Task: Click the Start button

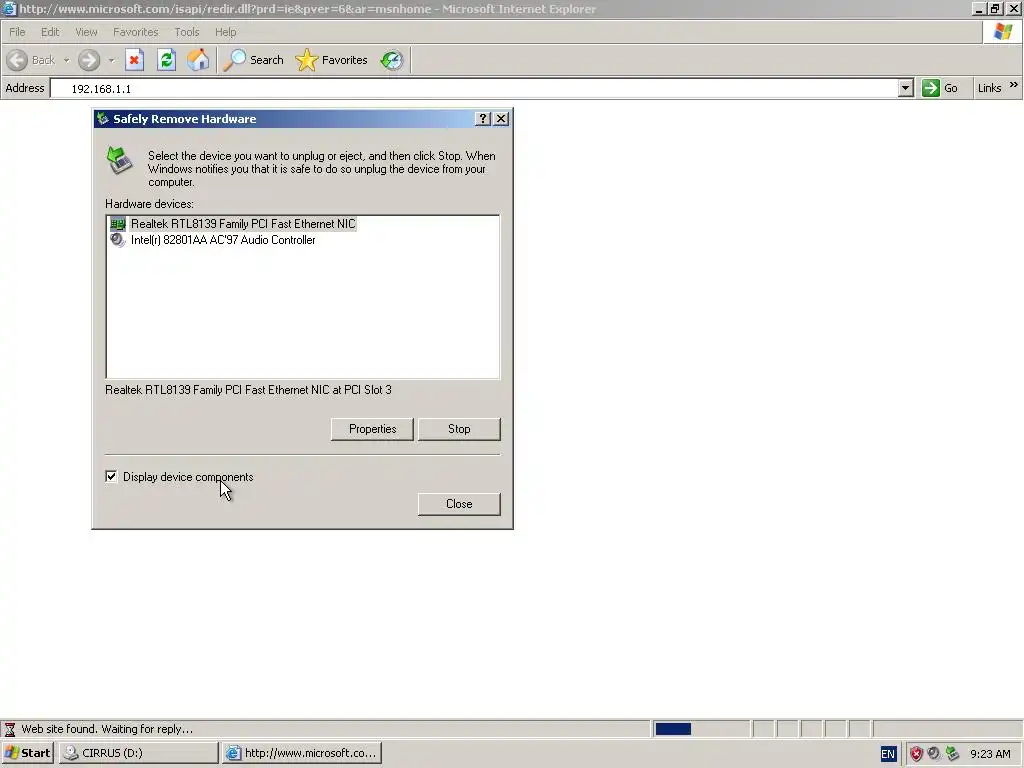Action: pyautogui.click(x=27, y=753)
